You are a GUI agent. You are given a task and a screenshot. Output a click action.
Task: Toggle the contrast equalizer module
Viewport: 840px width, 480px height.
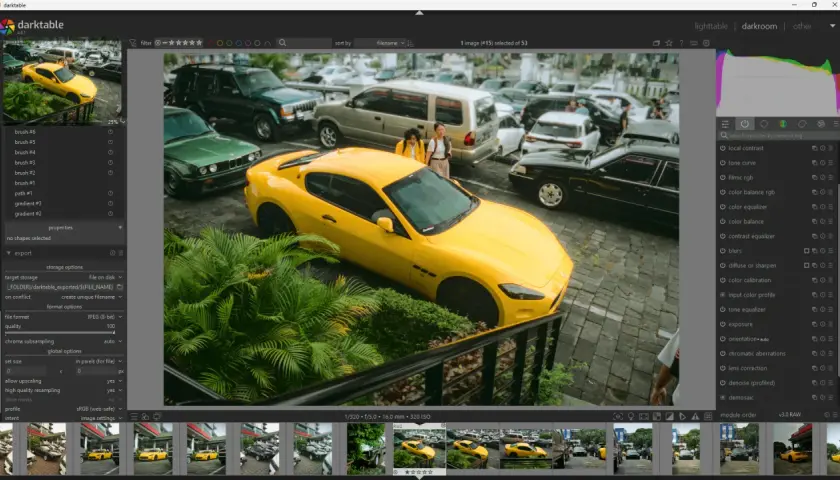click(722, 236)
